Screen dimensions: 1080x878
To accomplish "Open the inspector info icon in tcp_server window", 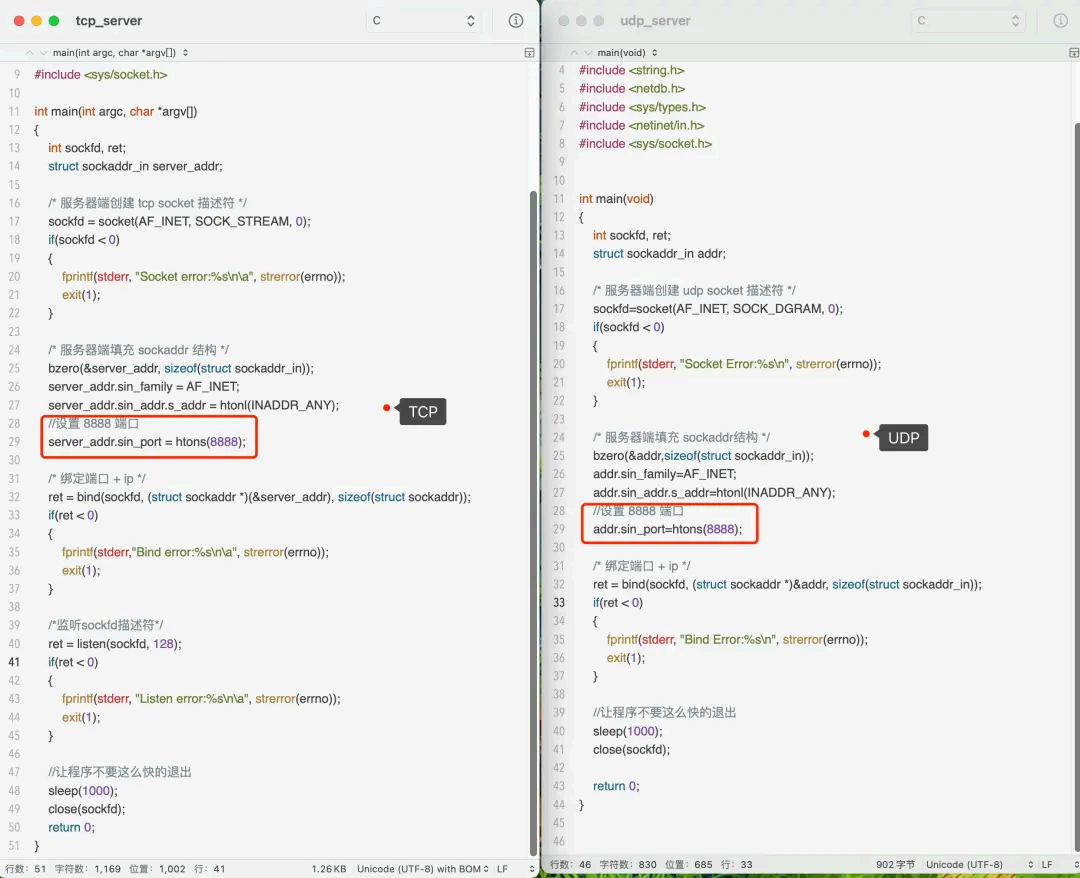I will (x=515, y=21).
